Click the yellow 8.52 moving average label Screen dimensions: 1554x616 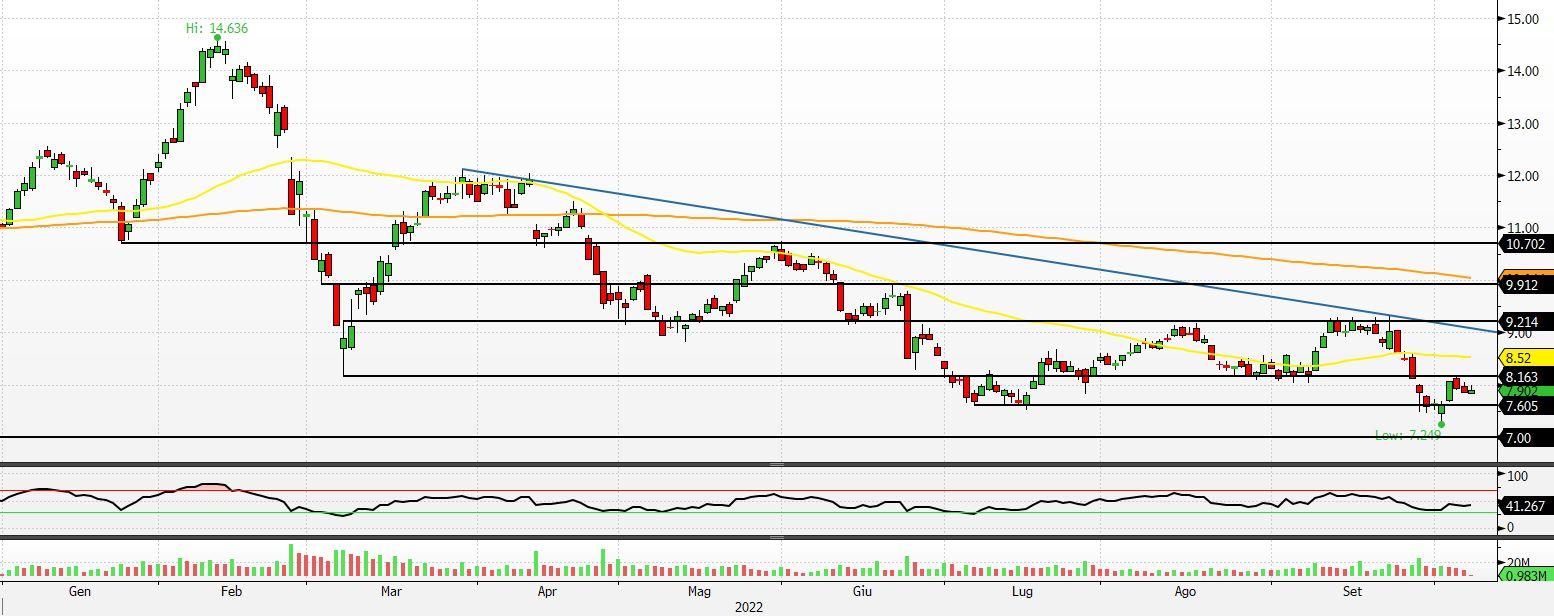pyautogui.click(x=1526, y=357)
